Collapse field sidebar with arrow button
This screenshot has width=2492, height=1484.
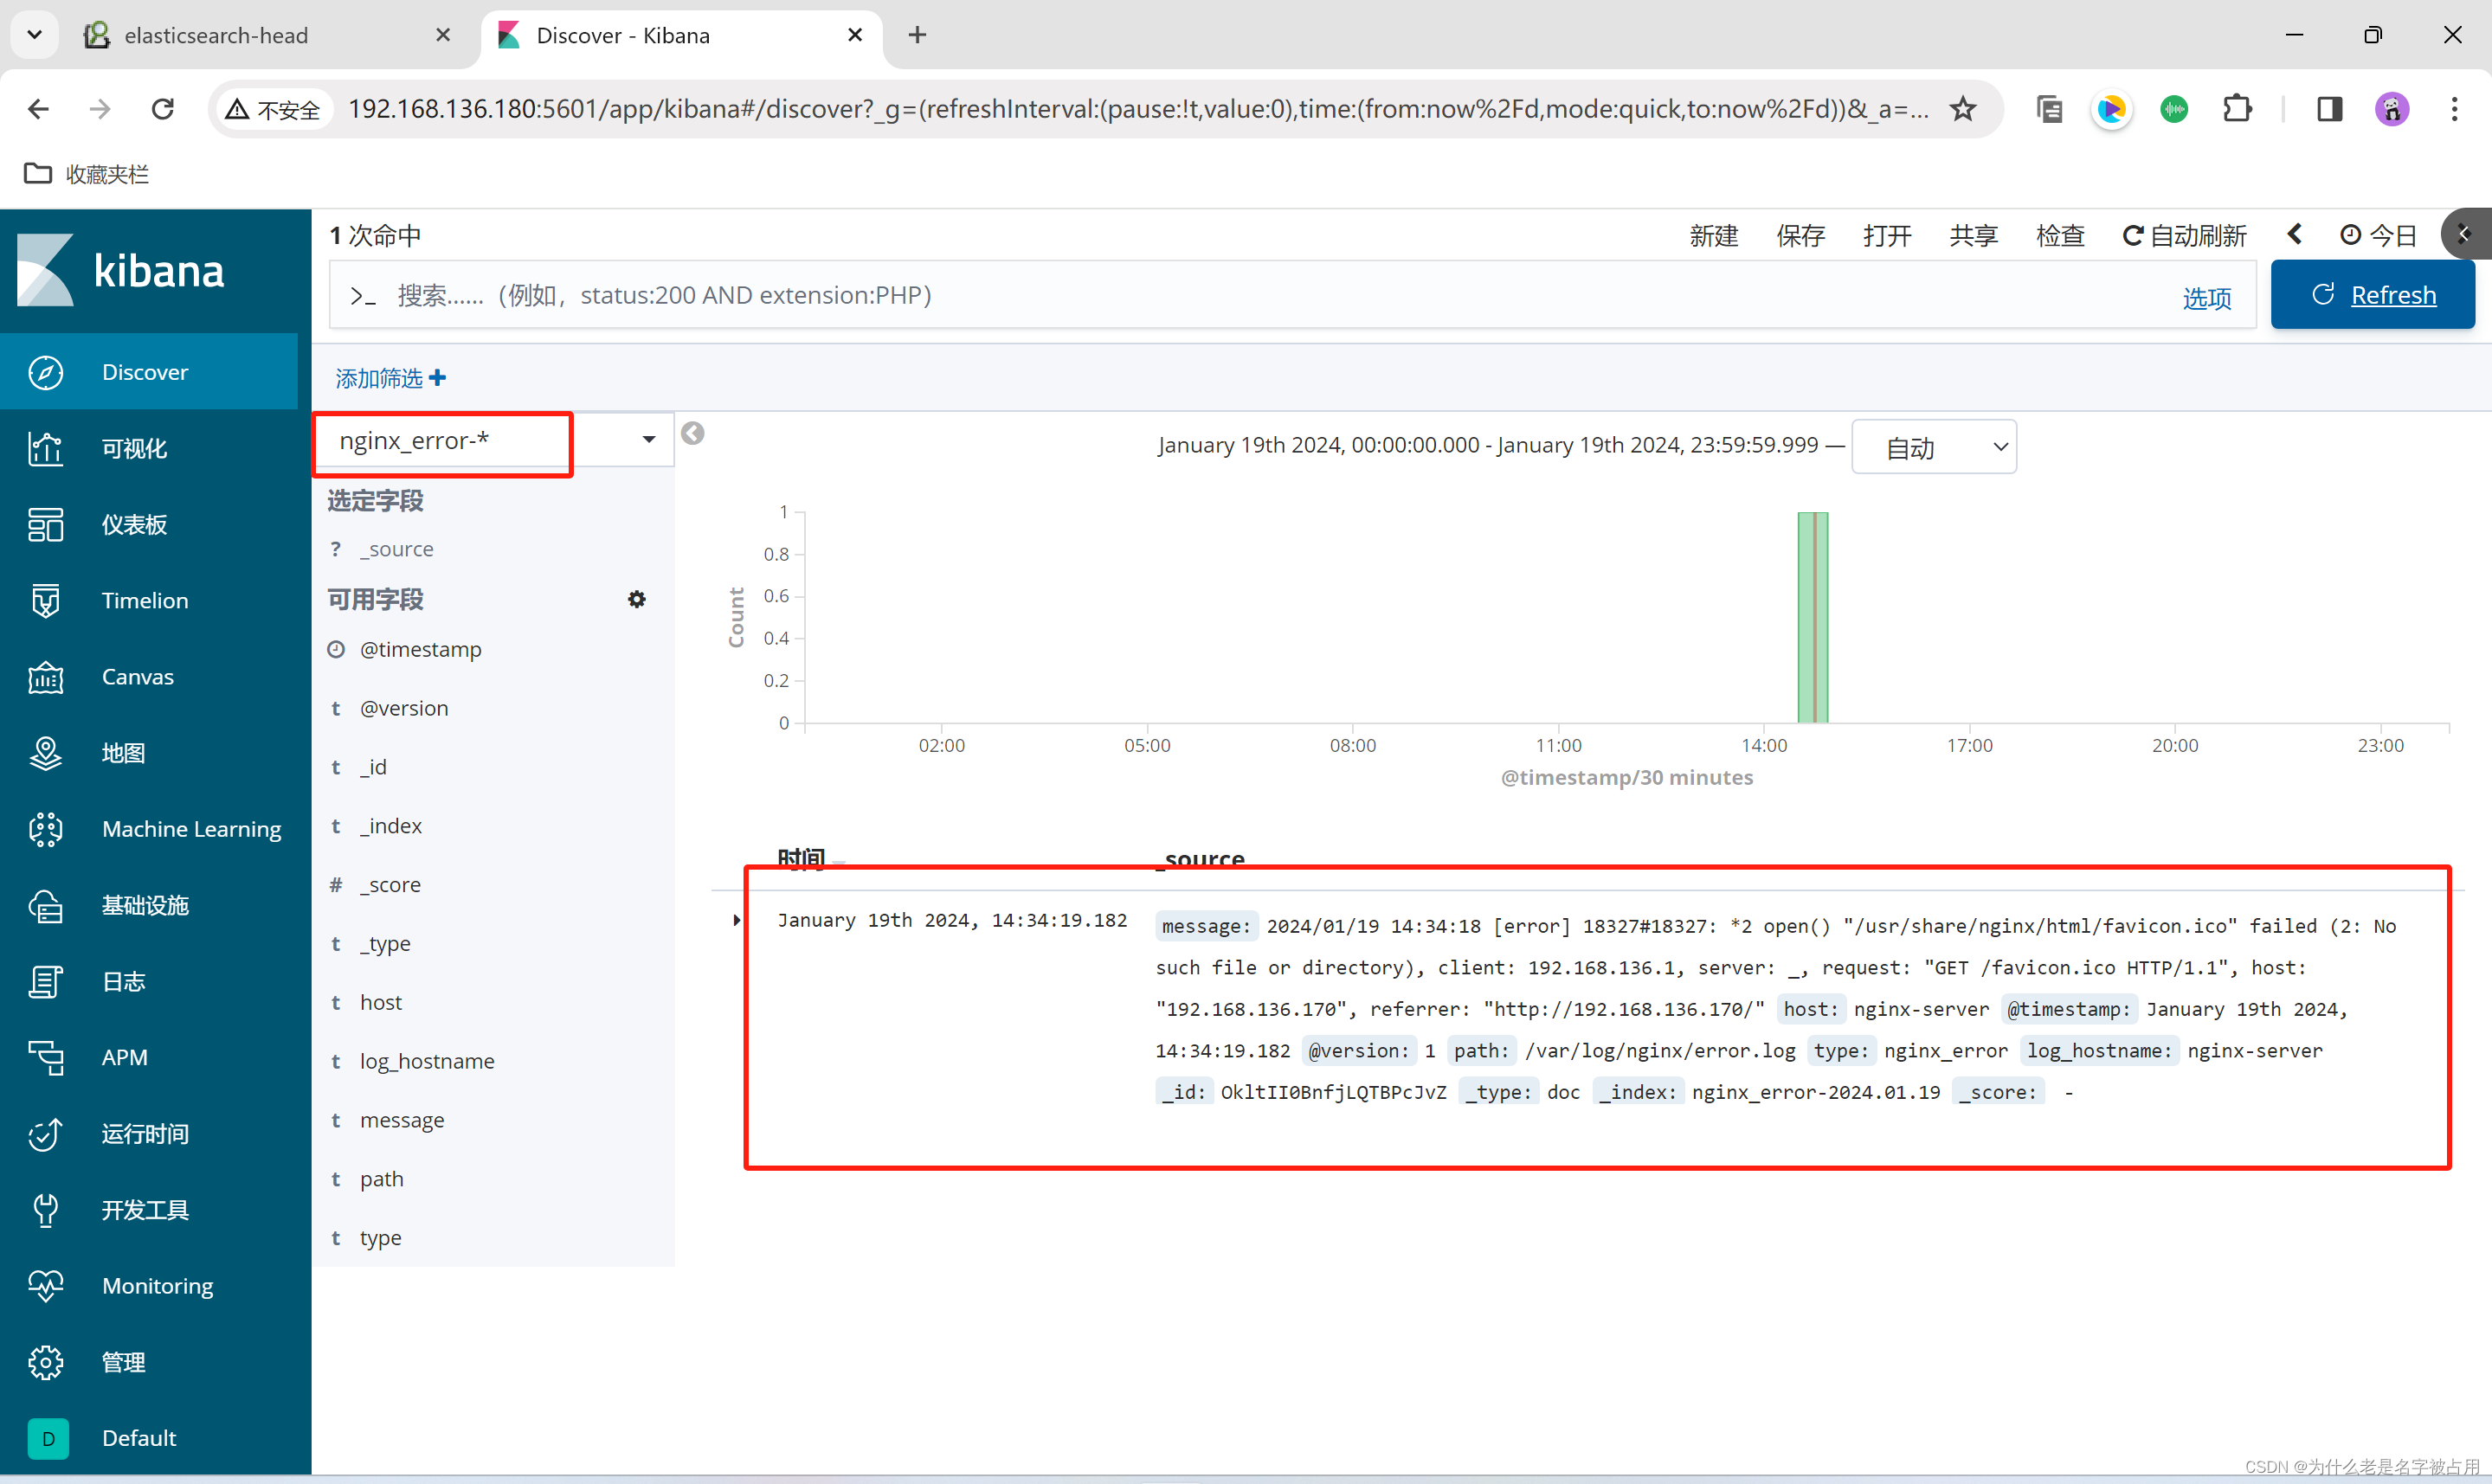692,434
